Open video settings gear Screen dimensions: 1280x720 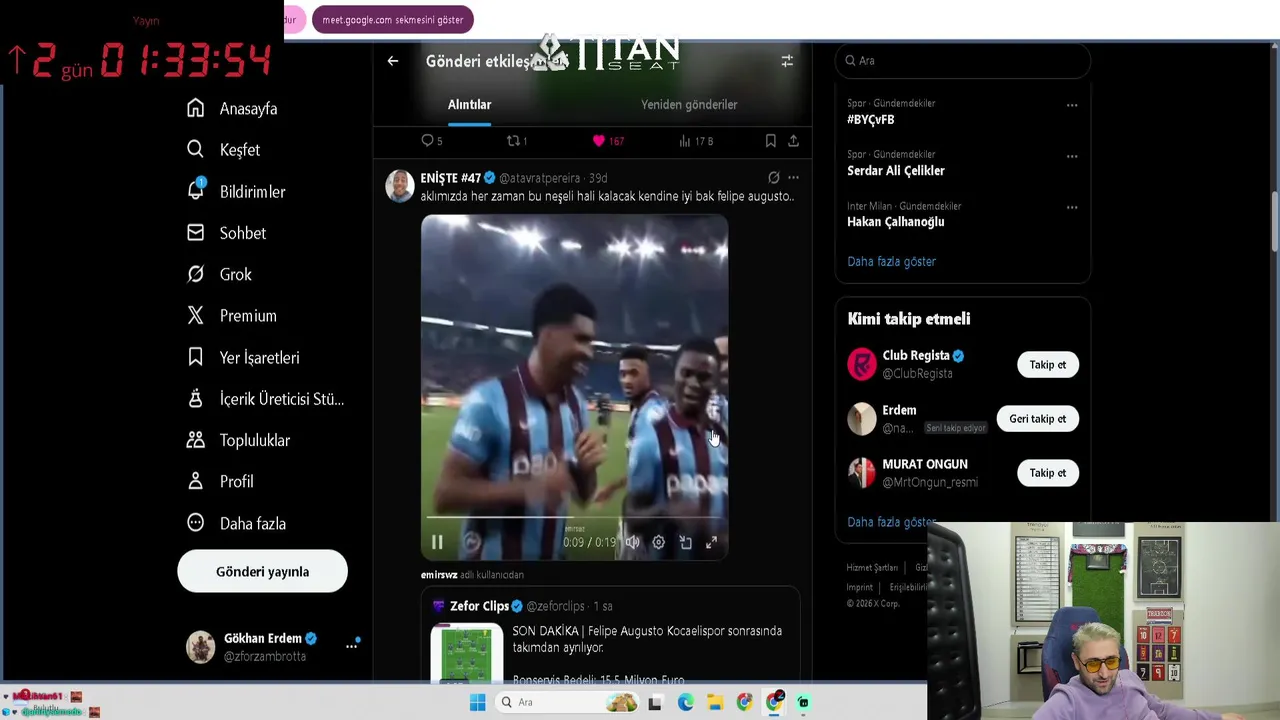658,542
